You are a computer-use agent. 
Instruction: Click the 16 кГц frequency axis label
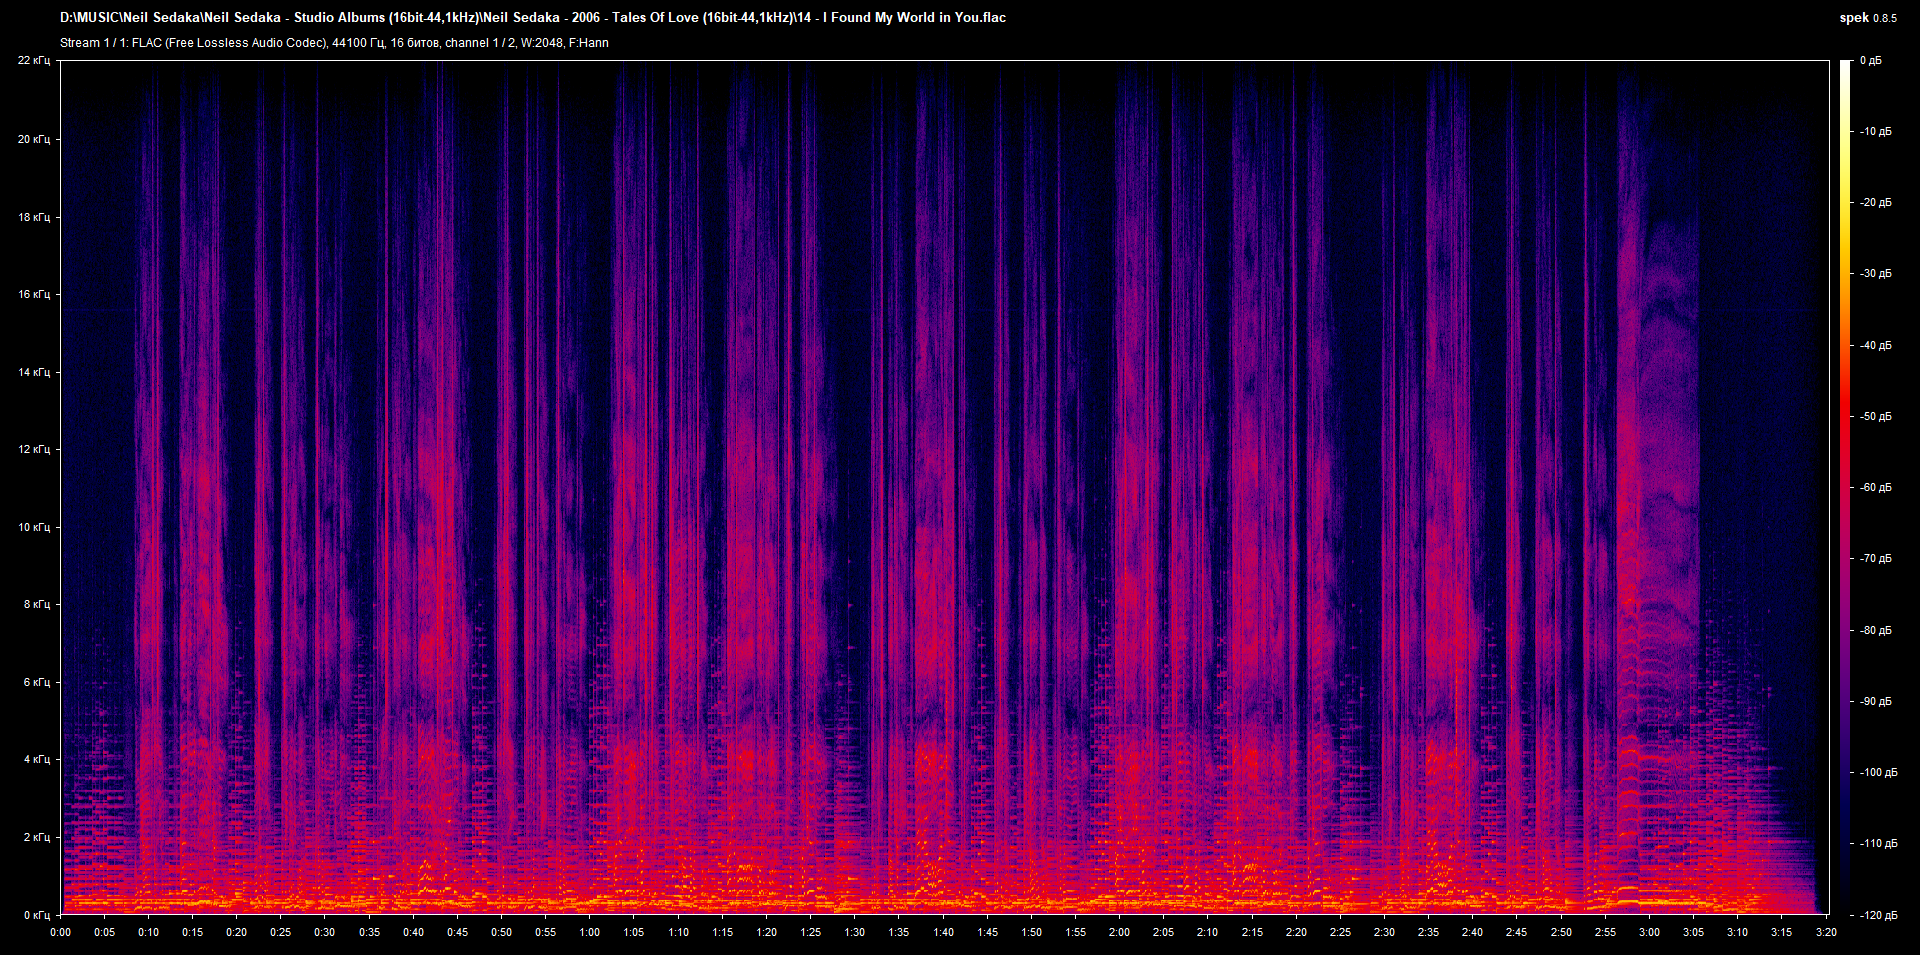tap(34, 294)
